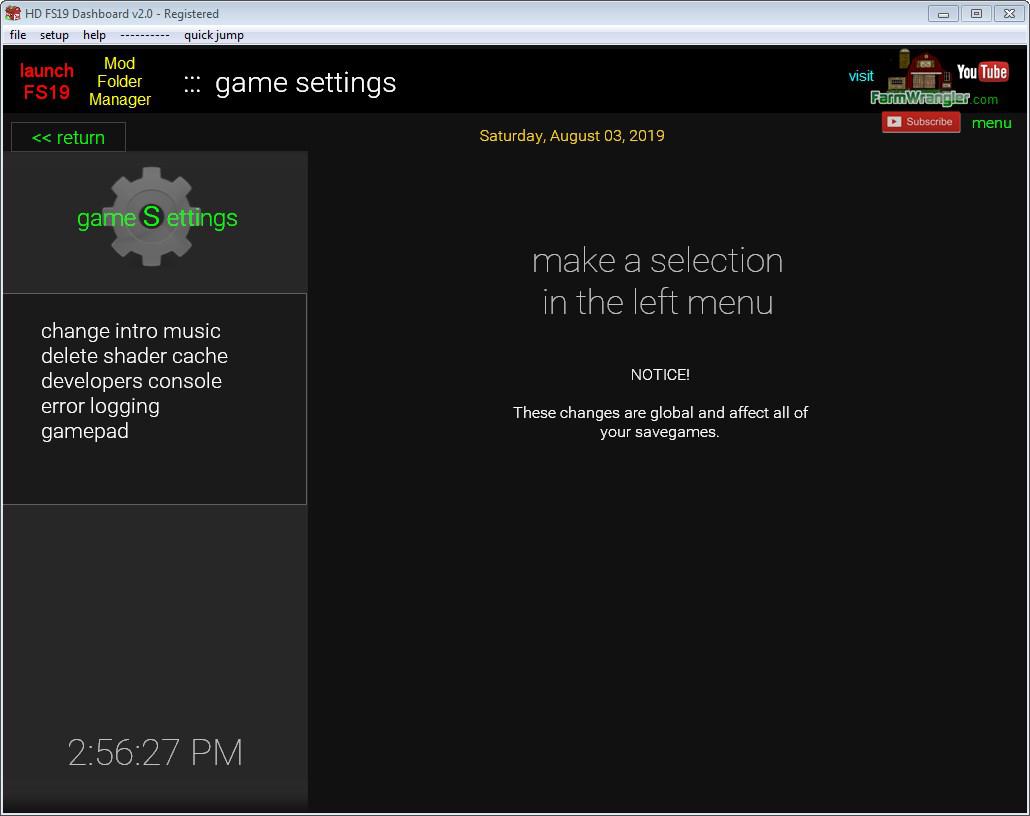
Task: Maximize the Dashboard window
Action: point(976,13)
